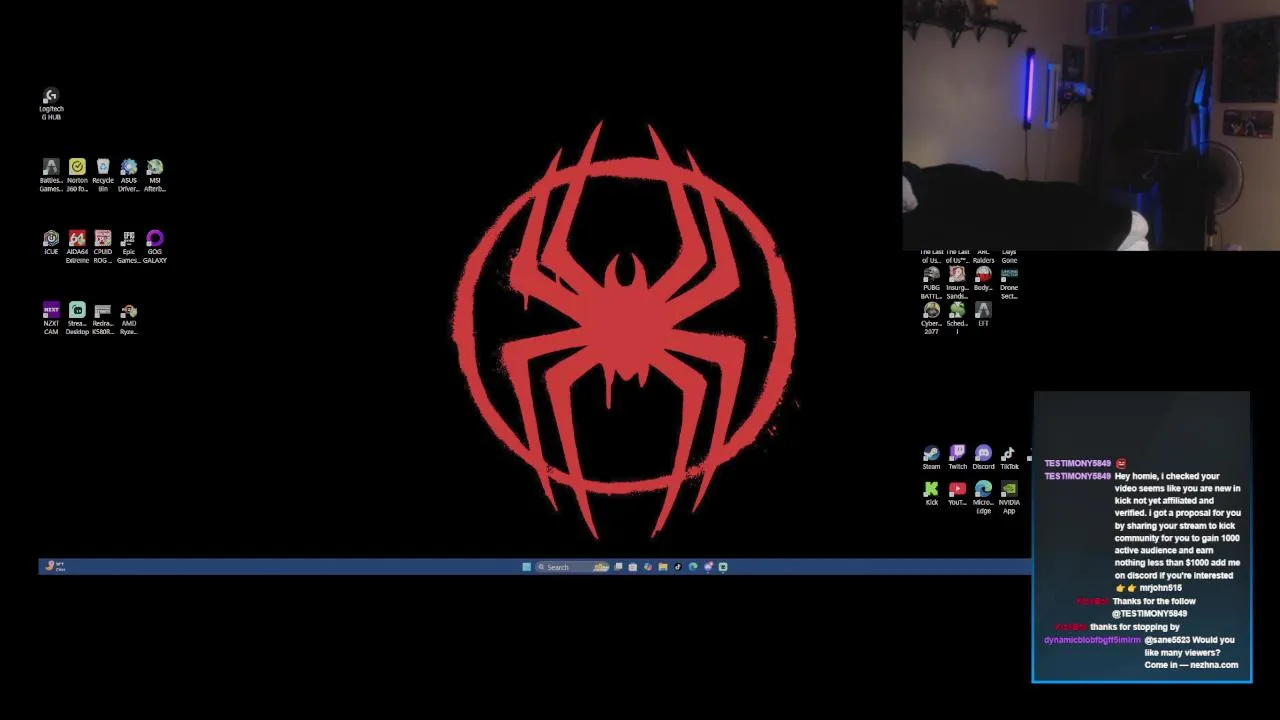Open the Battlestate Games launcher shortcut
1280x720 pixels.
pyautogui.click(x=51, y=175)
